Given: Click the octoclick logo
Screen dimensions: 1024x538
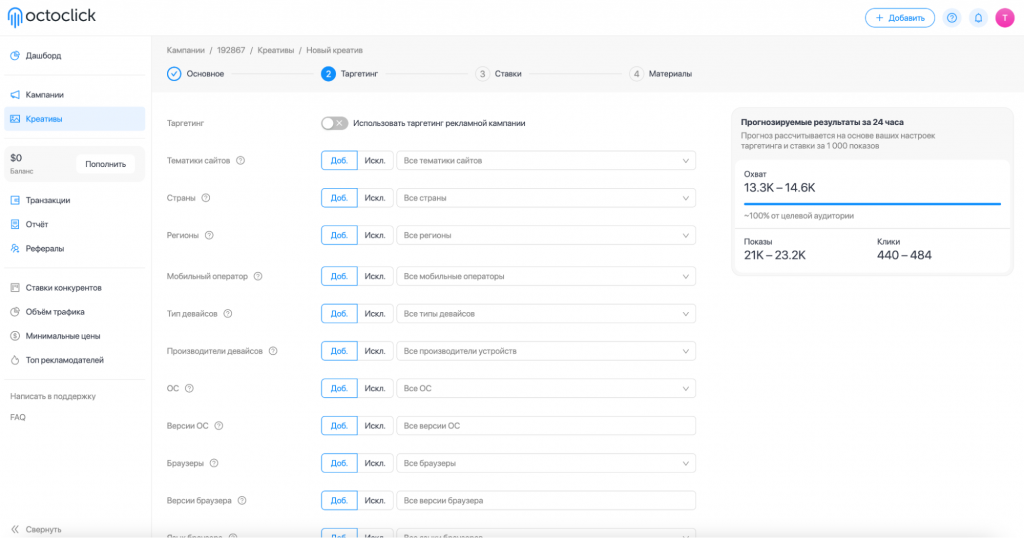Looking at the screenshot, I should click(52, 16).
